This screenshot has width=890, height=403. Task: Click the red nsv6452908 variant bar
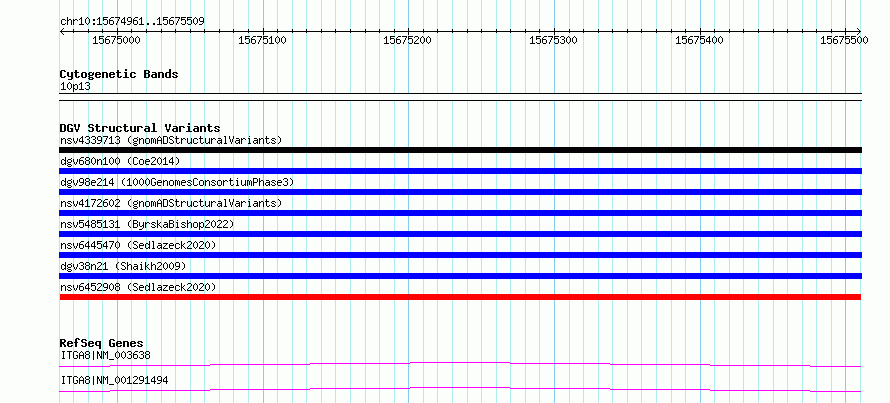click(460, 297)
